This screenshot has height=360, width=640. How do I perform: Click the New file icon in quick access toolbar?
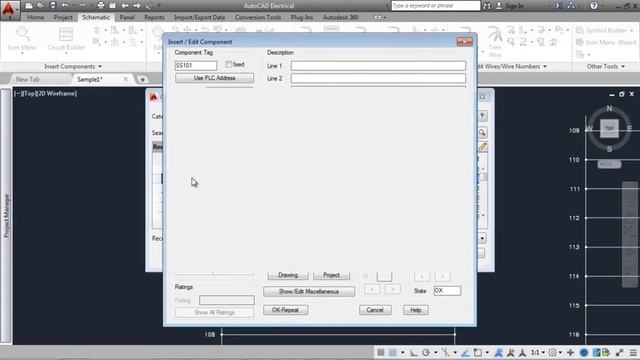[x=29, y=6]
